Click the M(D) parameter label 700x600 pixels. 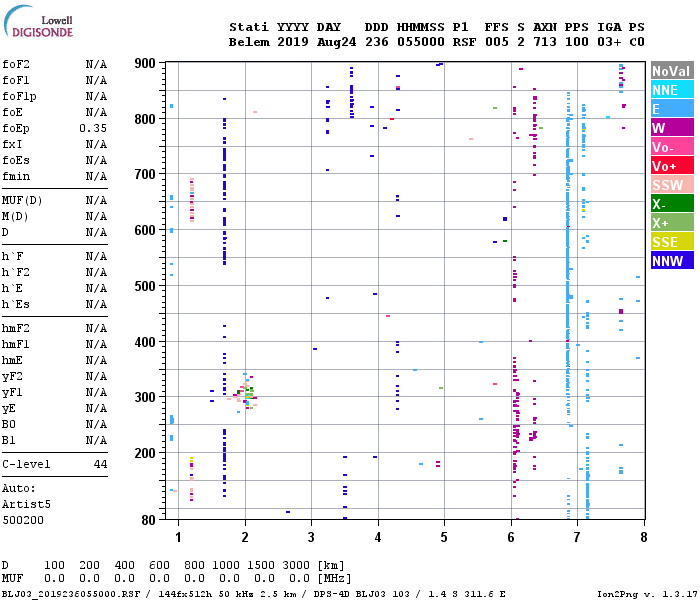coord(15,217)
